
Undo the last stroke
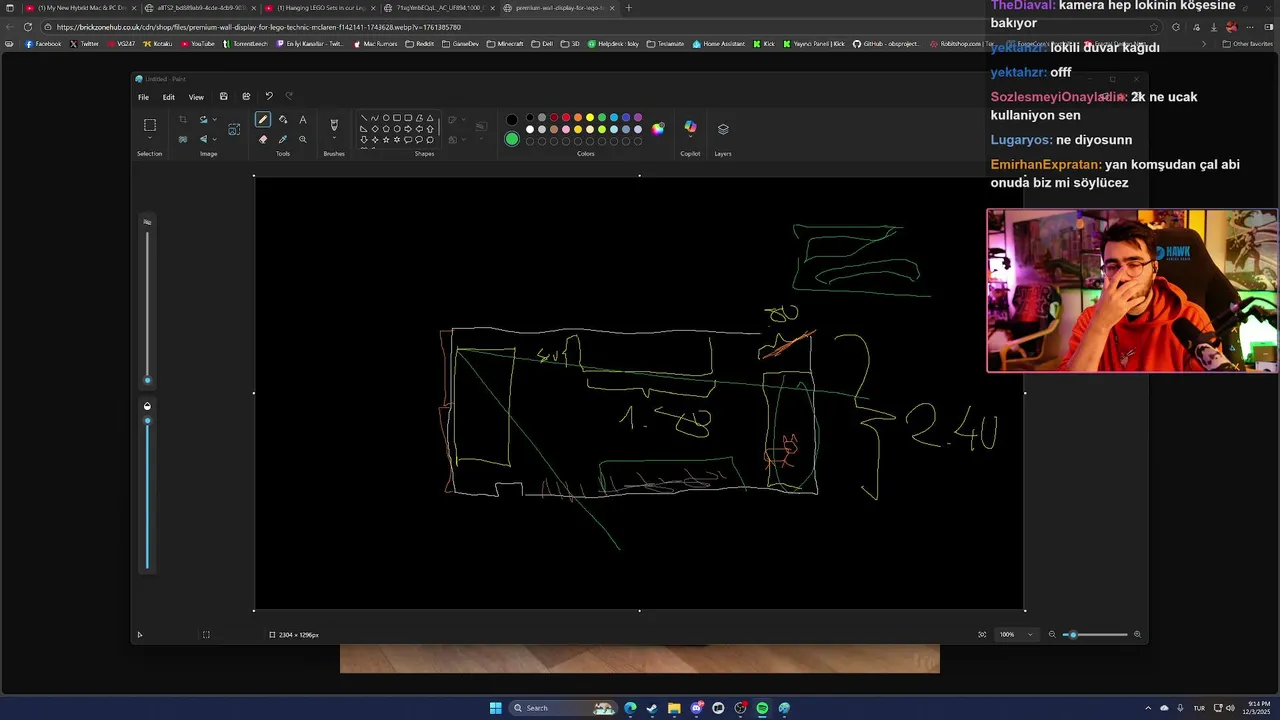269,97
